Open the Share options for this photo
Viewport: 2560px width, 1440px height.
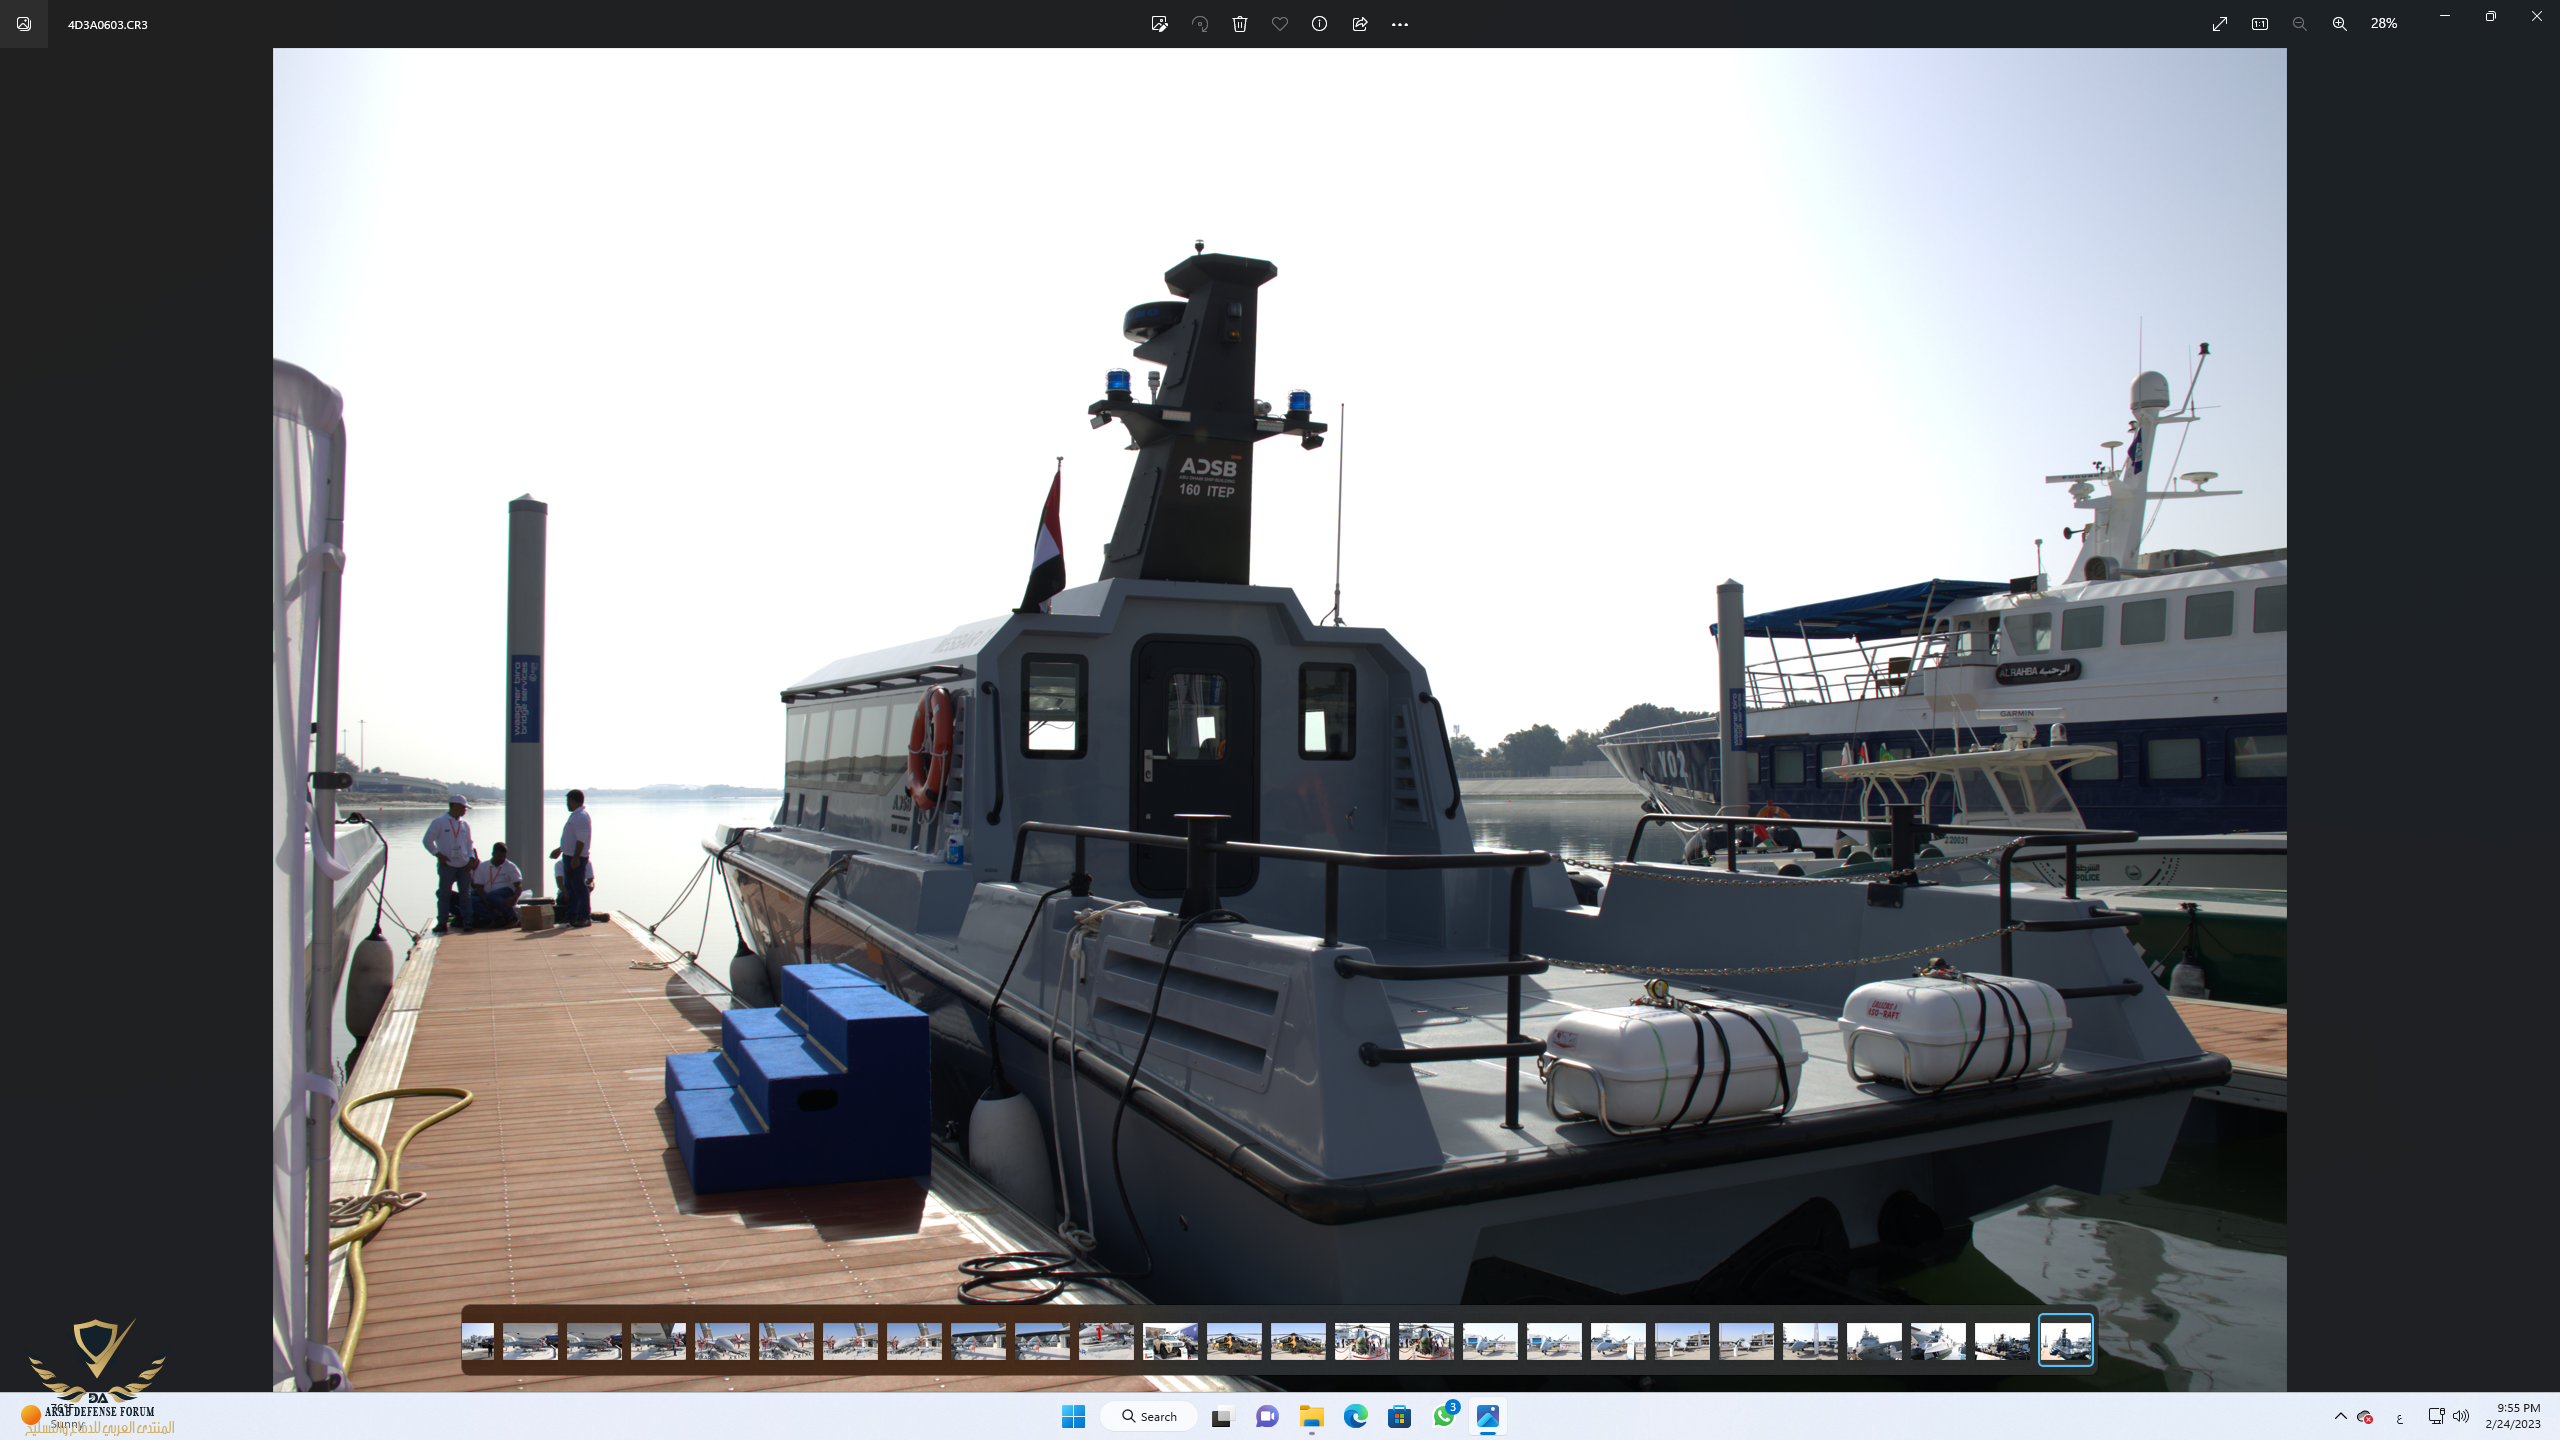coord(1360,24)
